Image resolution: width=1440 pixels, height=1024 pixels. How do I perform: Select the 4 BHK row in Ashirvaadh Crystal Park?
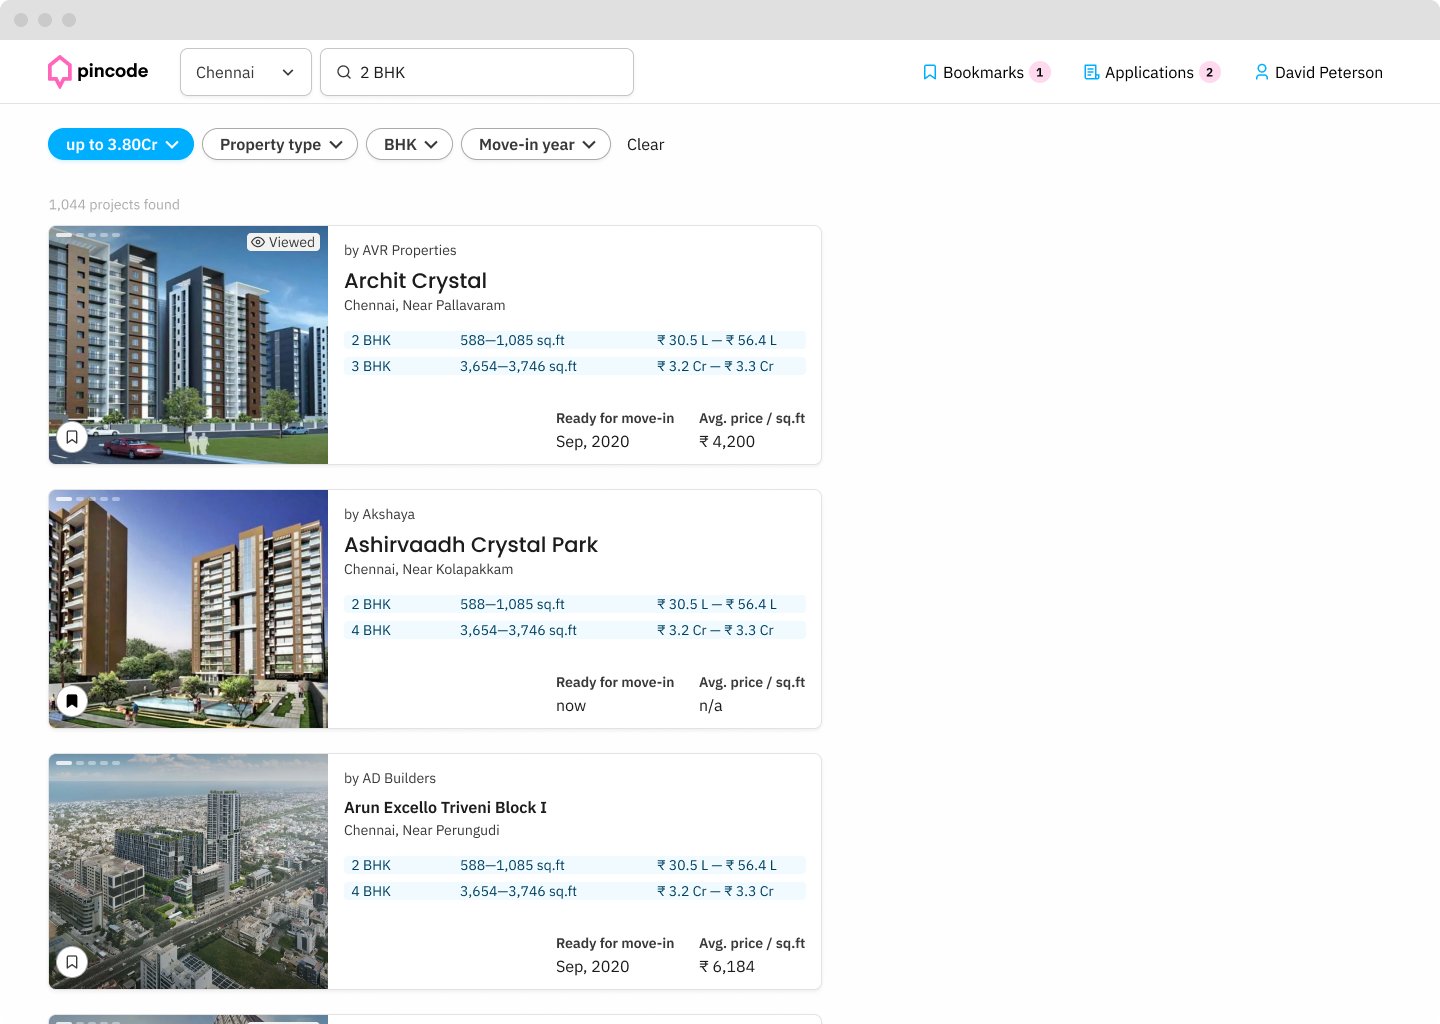coord(575,630)
